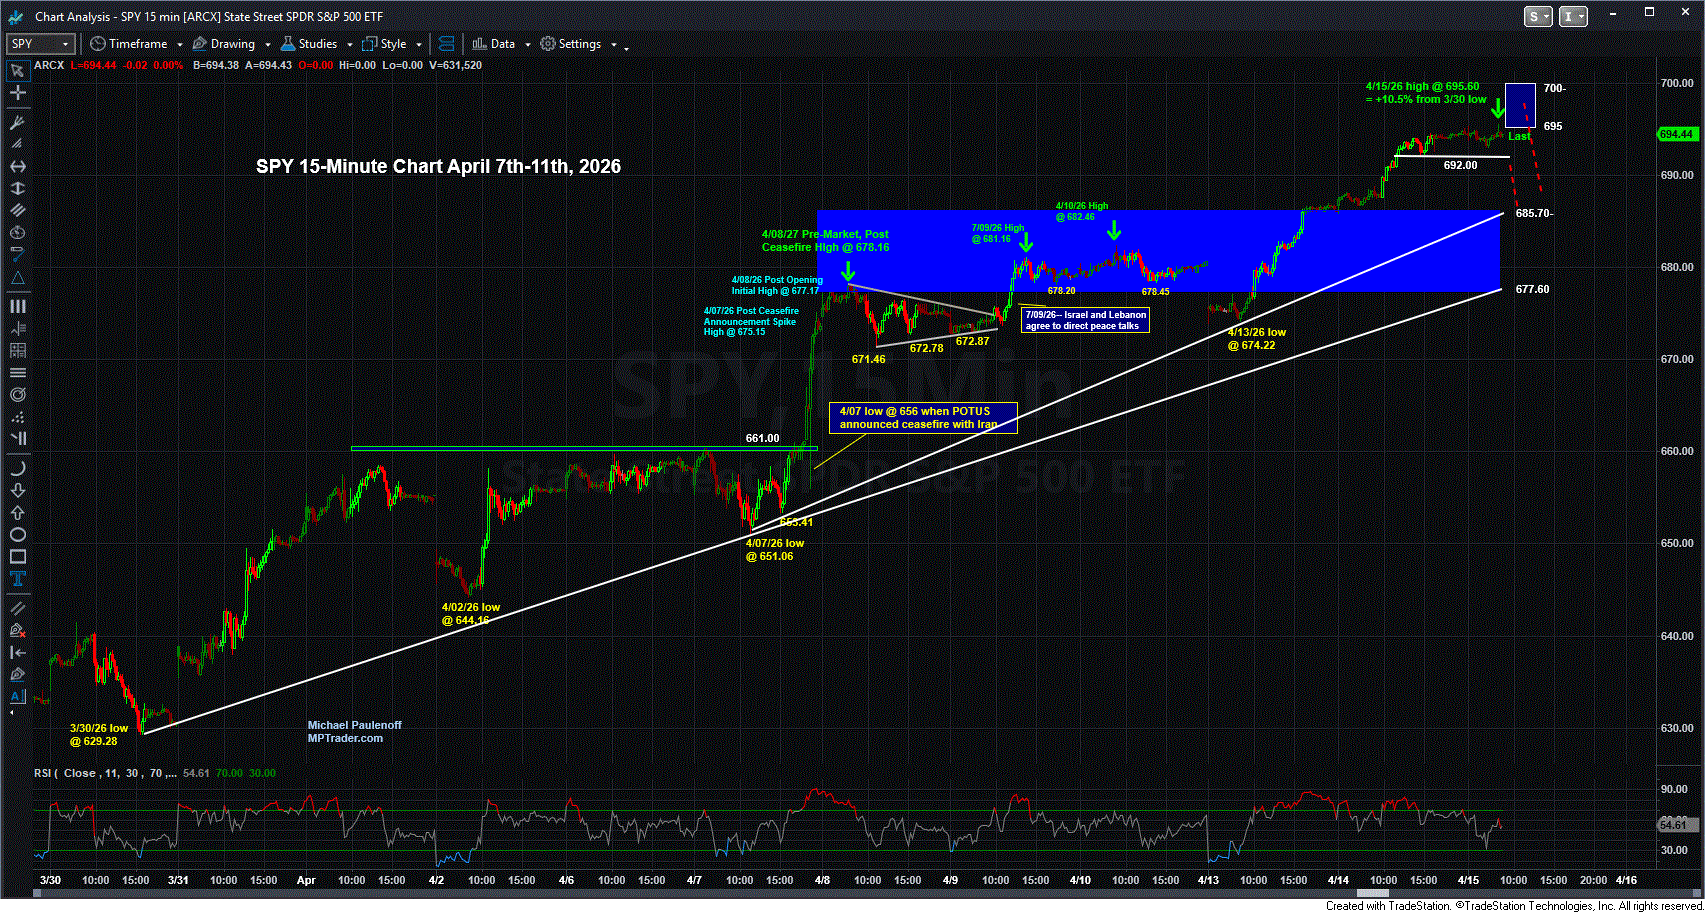
Task: Click the 694.44 last price marker
Action: pos(1676,134)
